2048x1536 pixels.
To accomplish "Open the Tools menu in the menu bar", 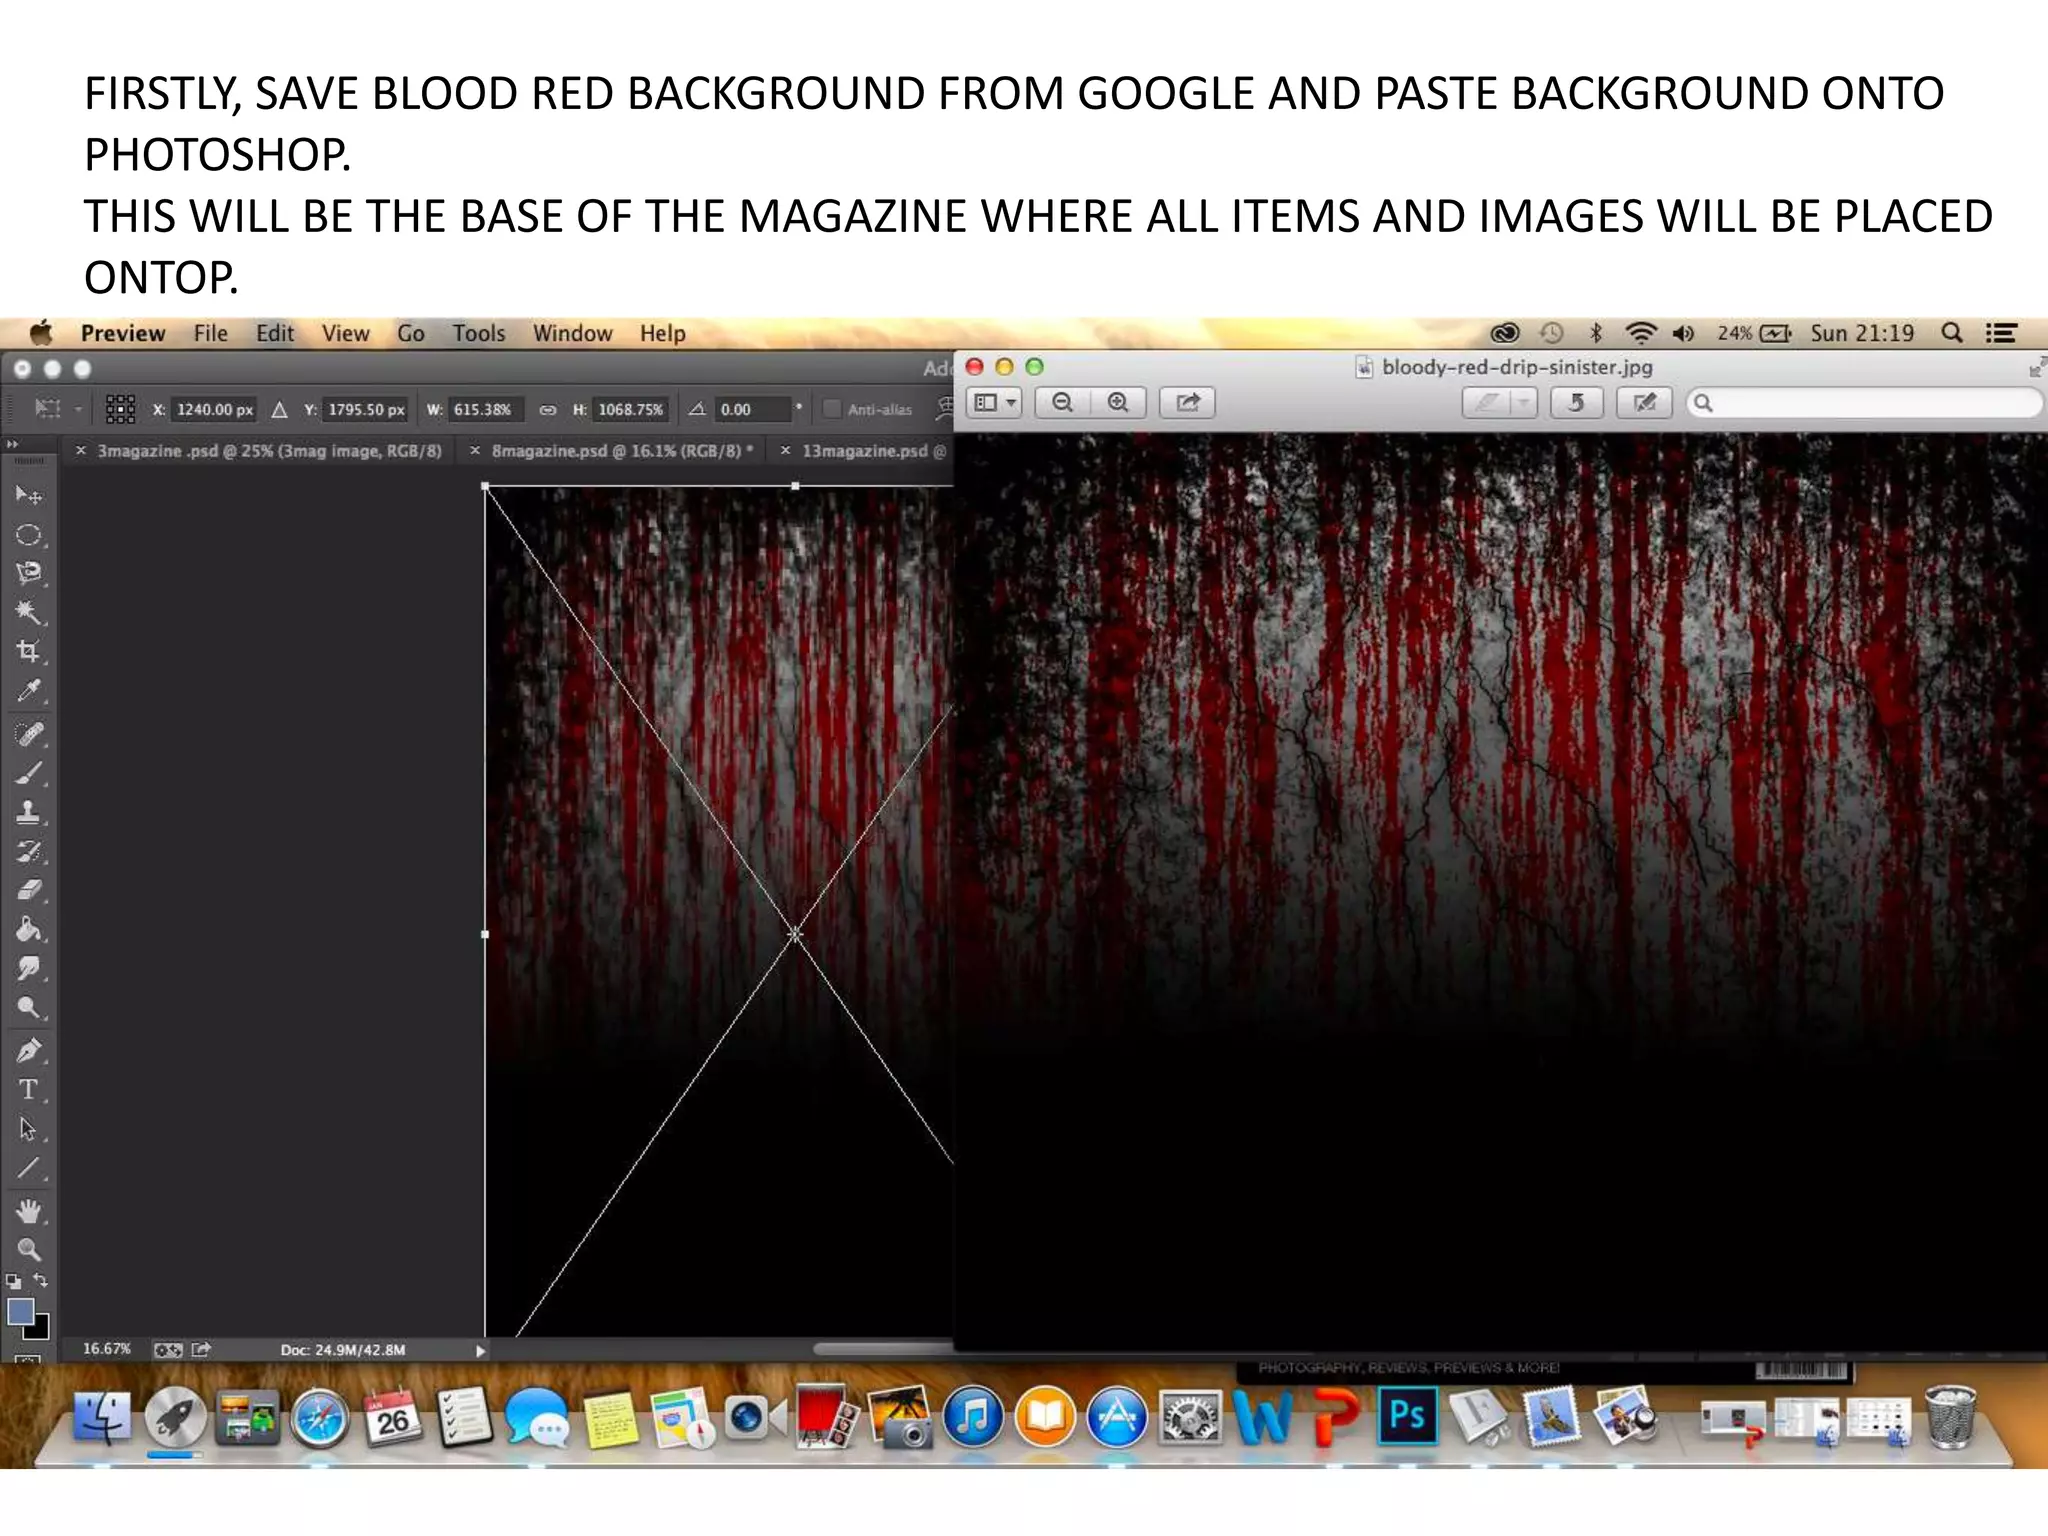I will [478, 333].
